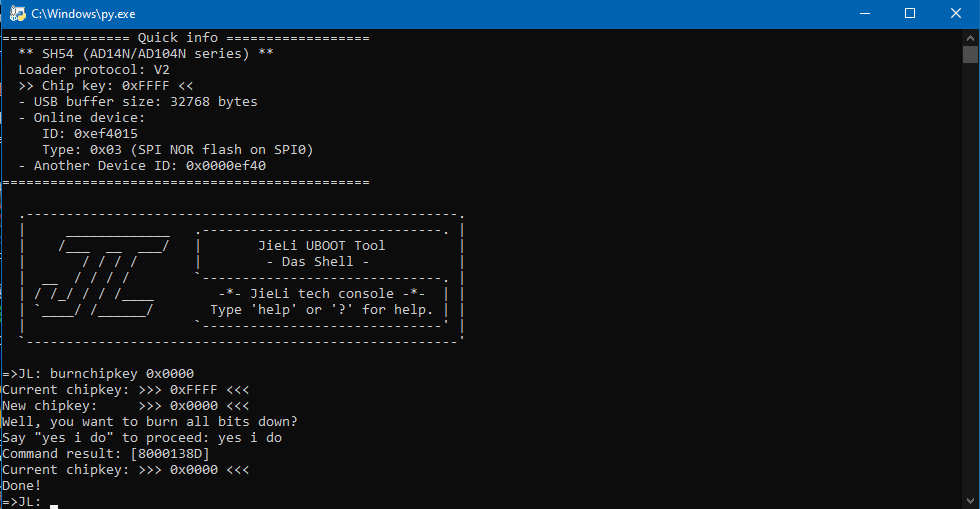Click the 'Command result: [8000138D]' line
Image resolution: width=980 pixels, height=509 pixels.
(106, 454)
